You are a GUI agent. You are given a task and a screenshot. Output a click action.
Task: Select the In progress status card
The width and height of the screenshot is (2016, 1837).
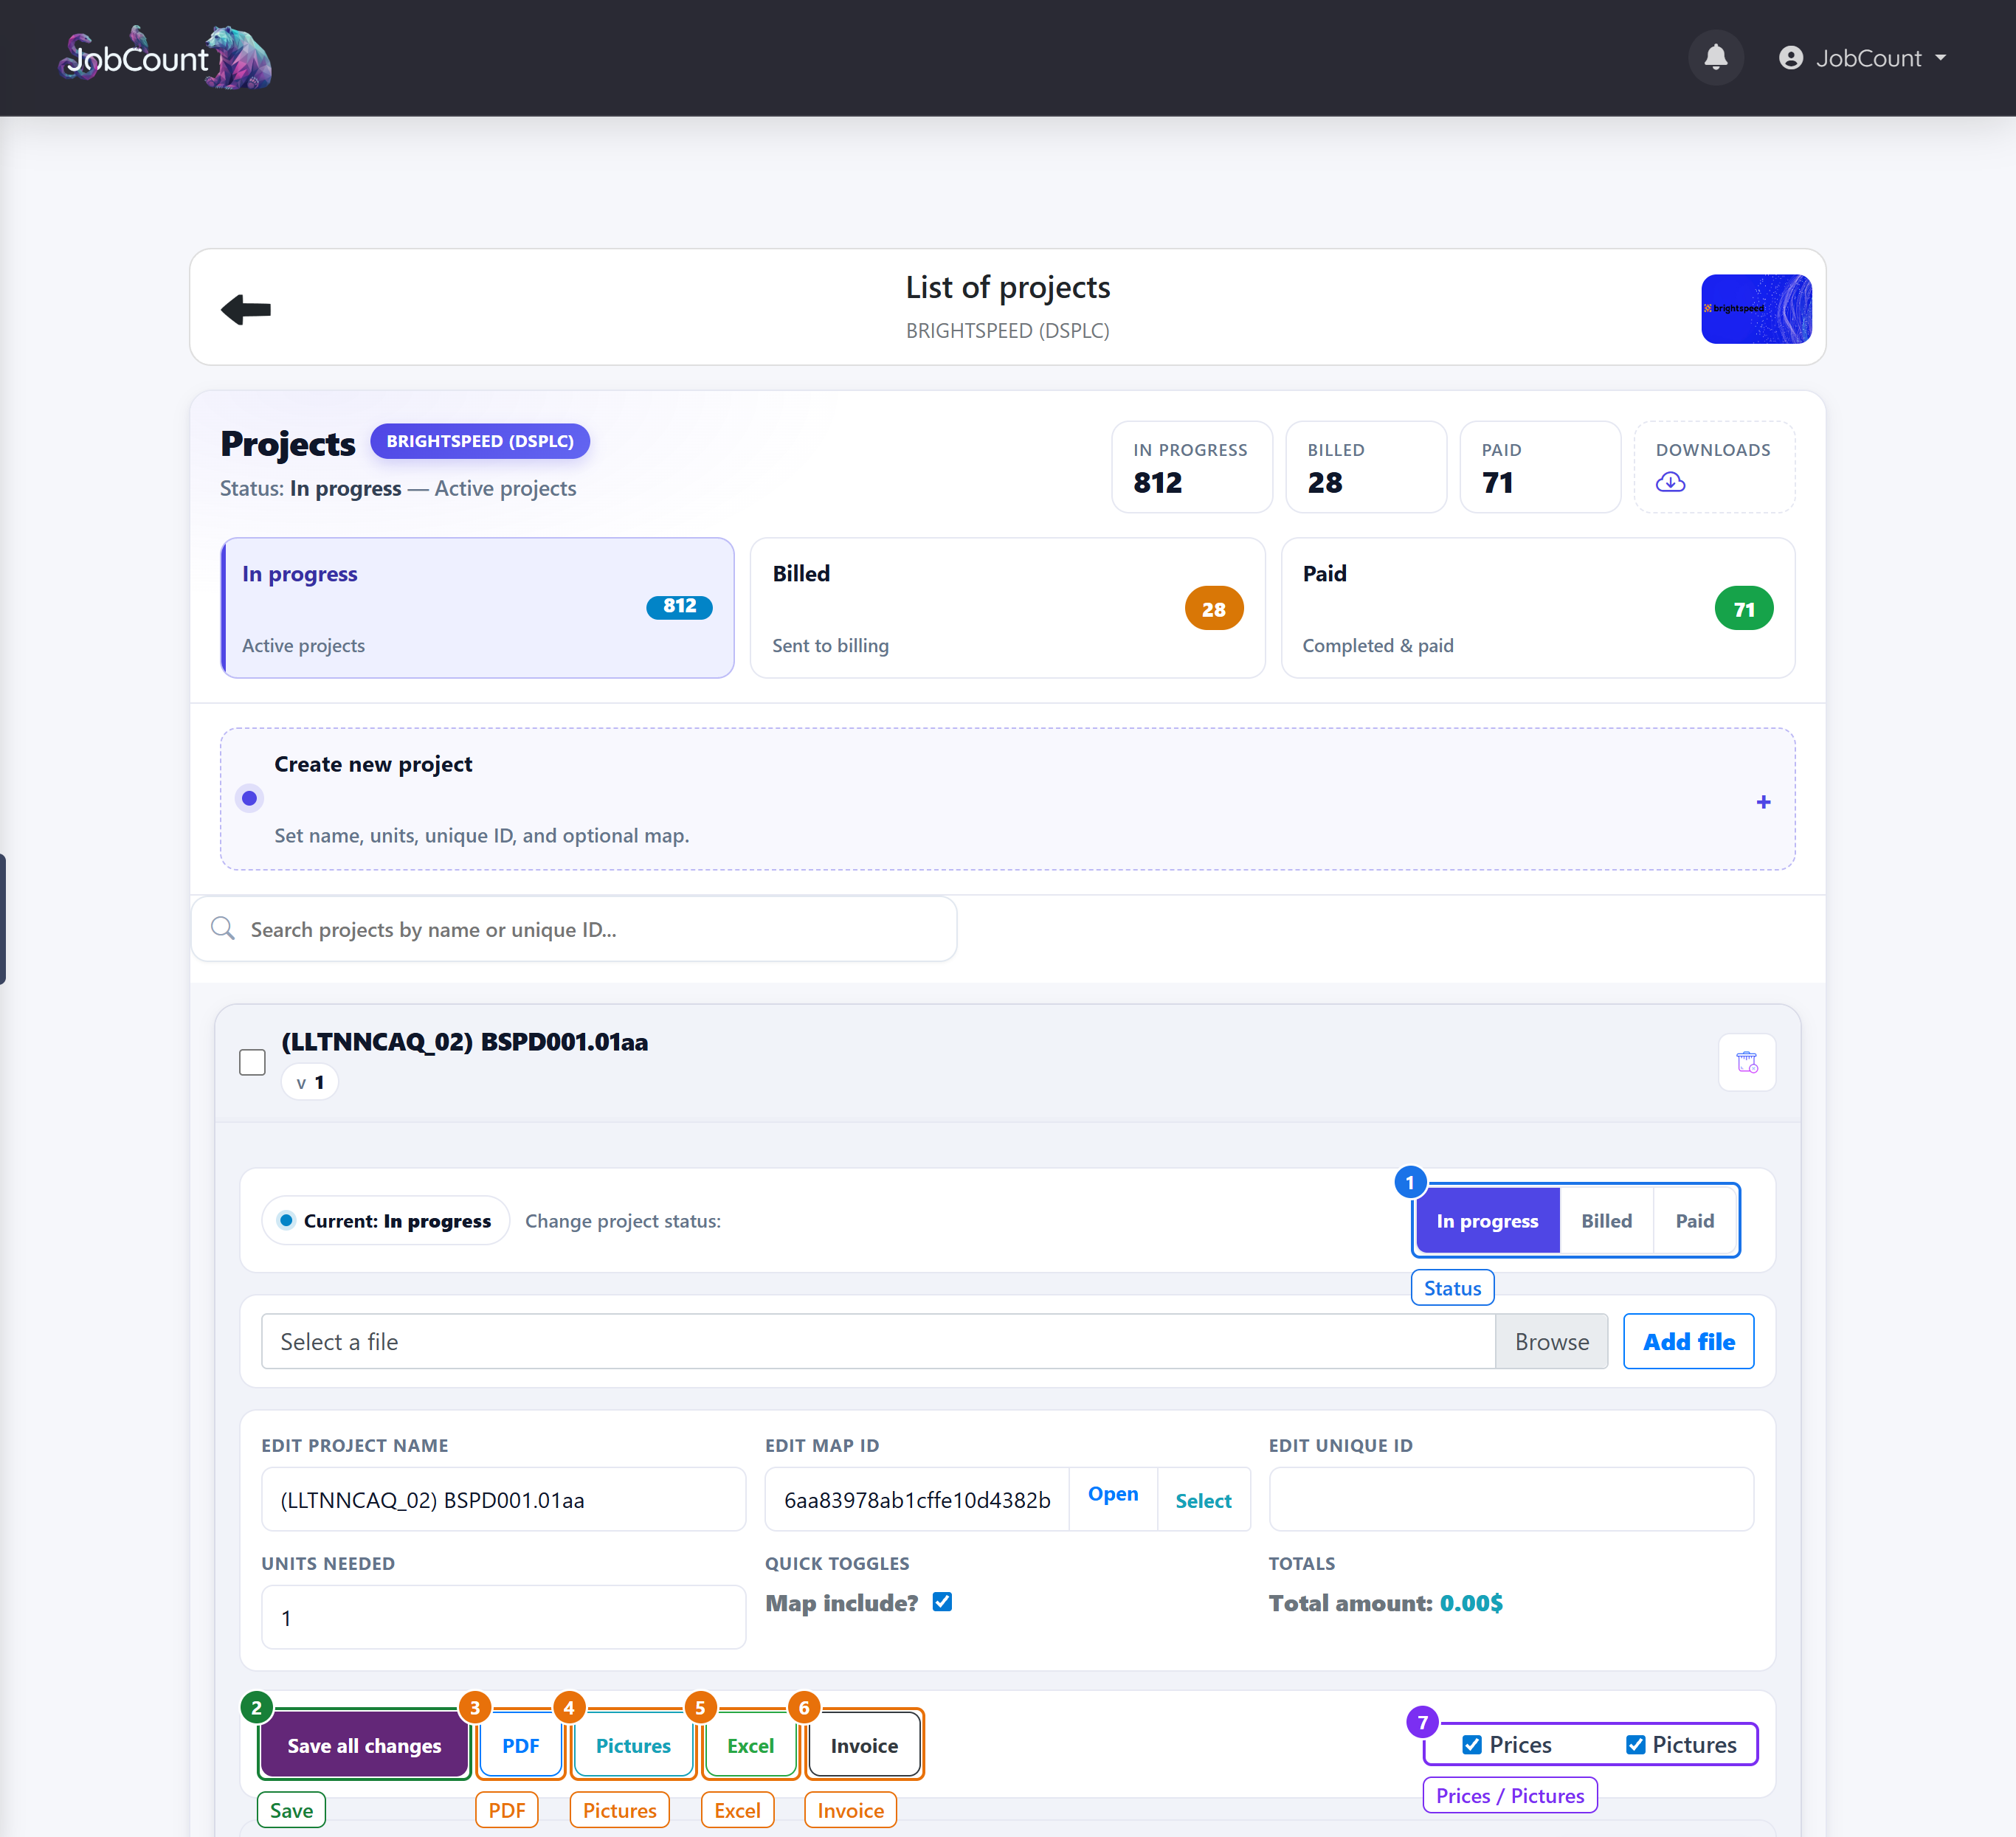click(478, 608)
